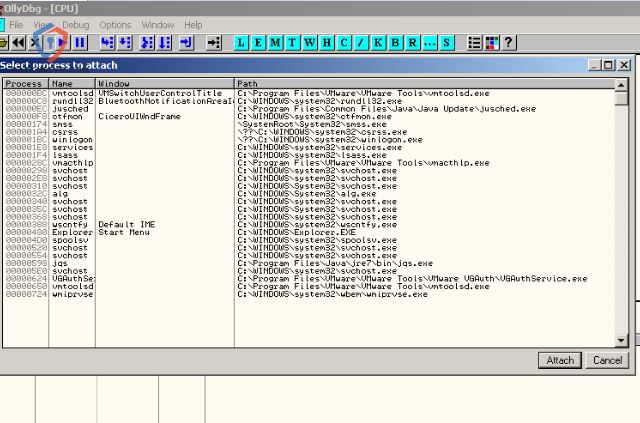Open the Options menu
Image resolution: width=640 pixels, height=423 pixels.
[115, 24]
